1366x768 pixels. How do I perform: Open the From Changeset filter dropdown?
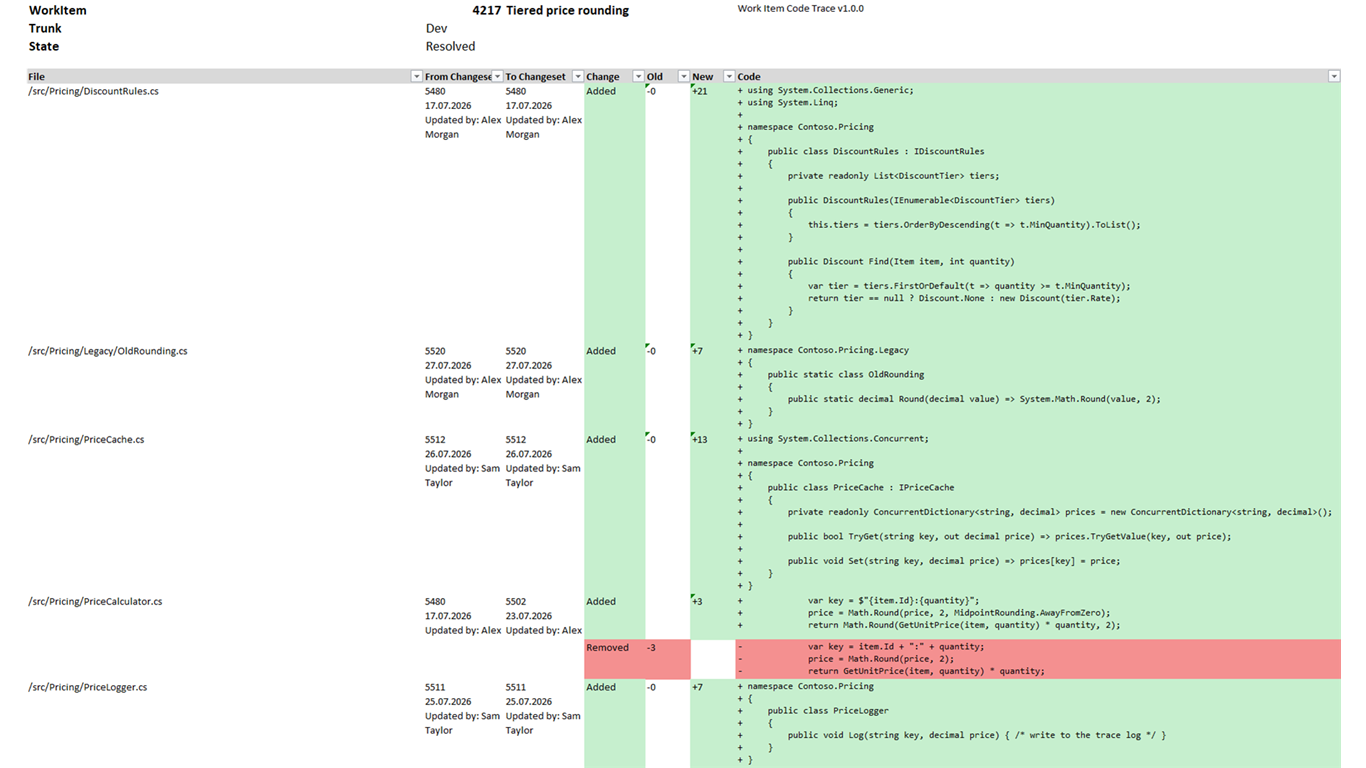pos(498,77)
